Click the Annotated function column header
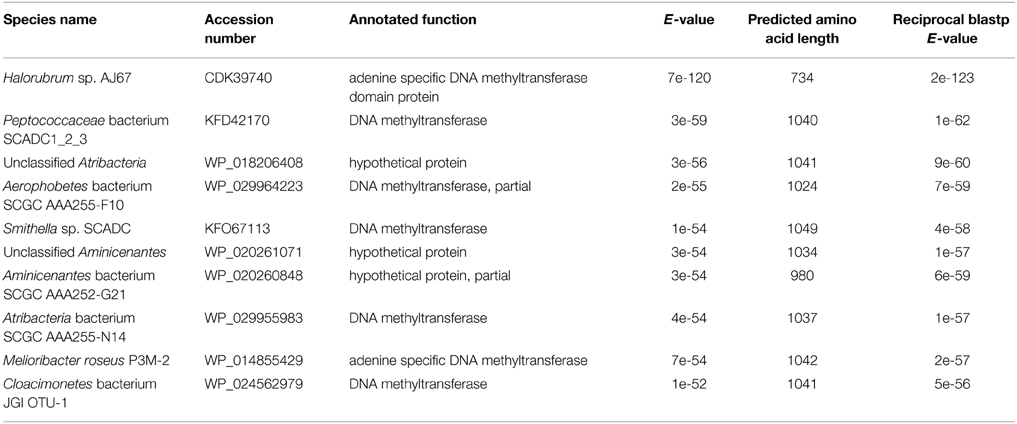Screen dimensions: 1017x424 pyautogui.click(x=413, y=20)
